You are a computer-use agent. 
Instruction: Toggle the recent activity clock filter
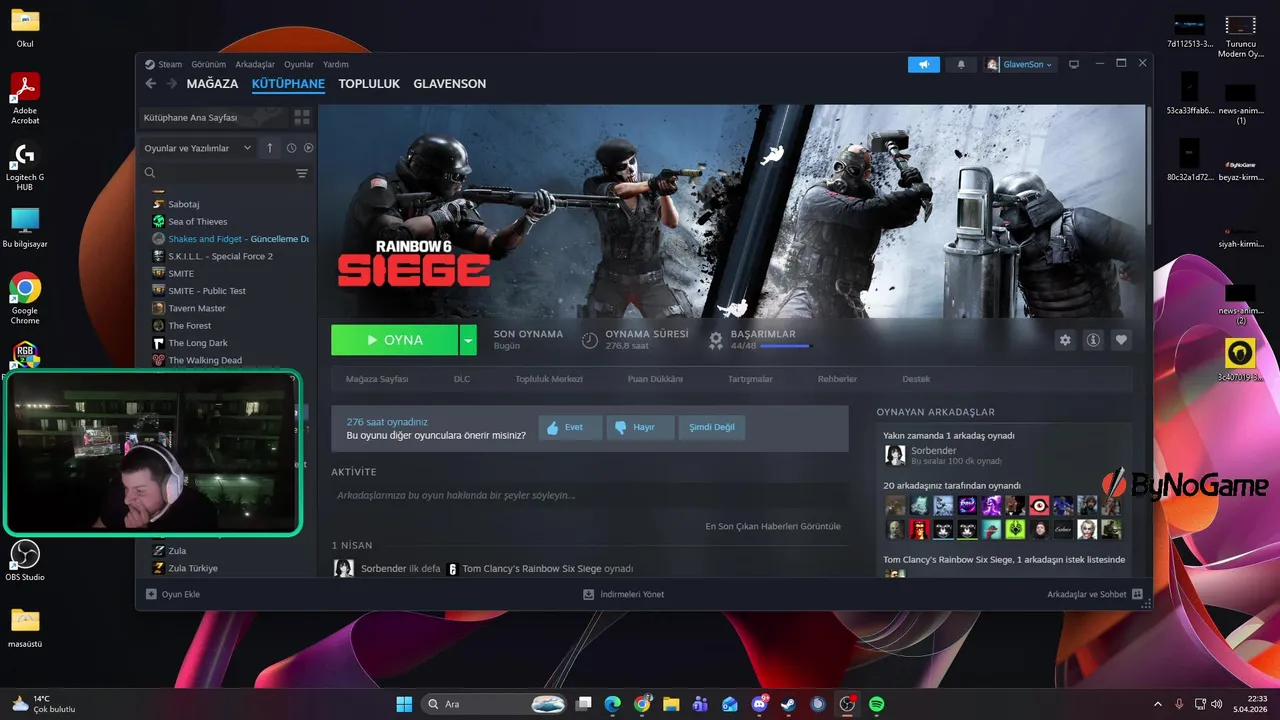[x=291, y=148]
